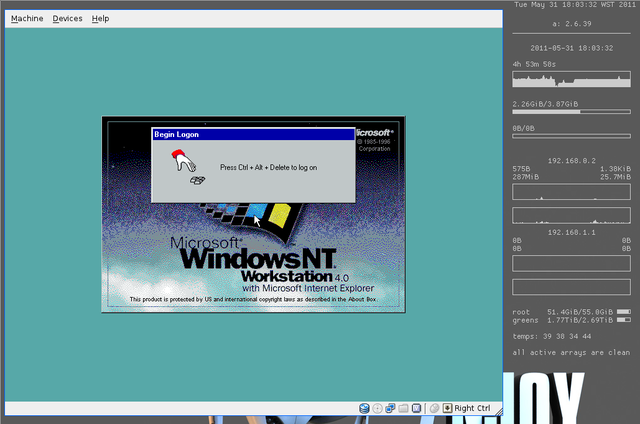Click the CPU usage graph in system monitor

[571, 79]
